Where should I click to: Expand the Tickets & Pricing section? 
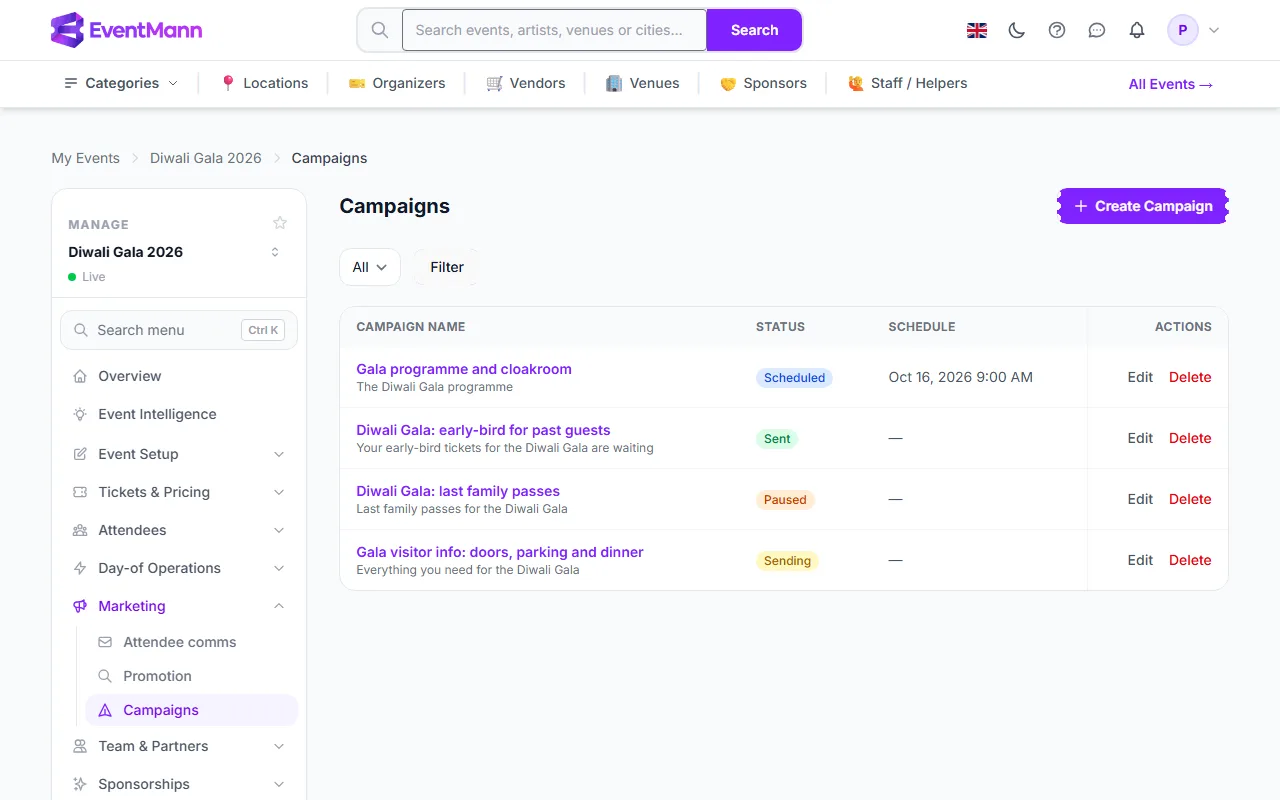tap(179, 492)
